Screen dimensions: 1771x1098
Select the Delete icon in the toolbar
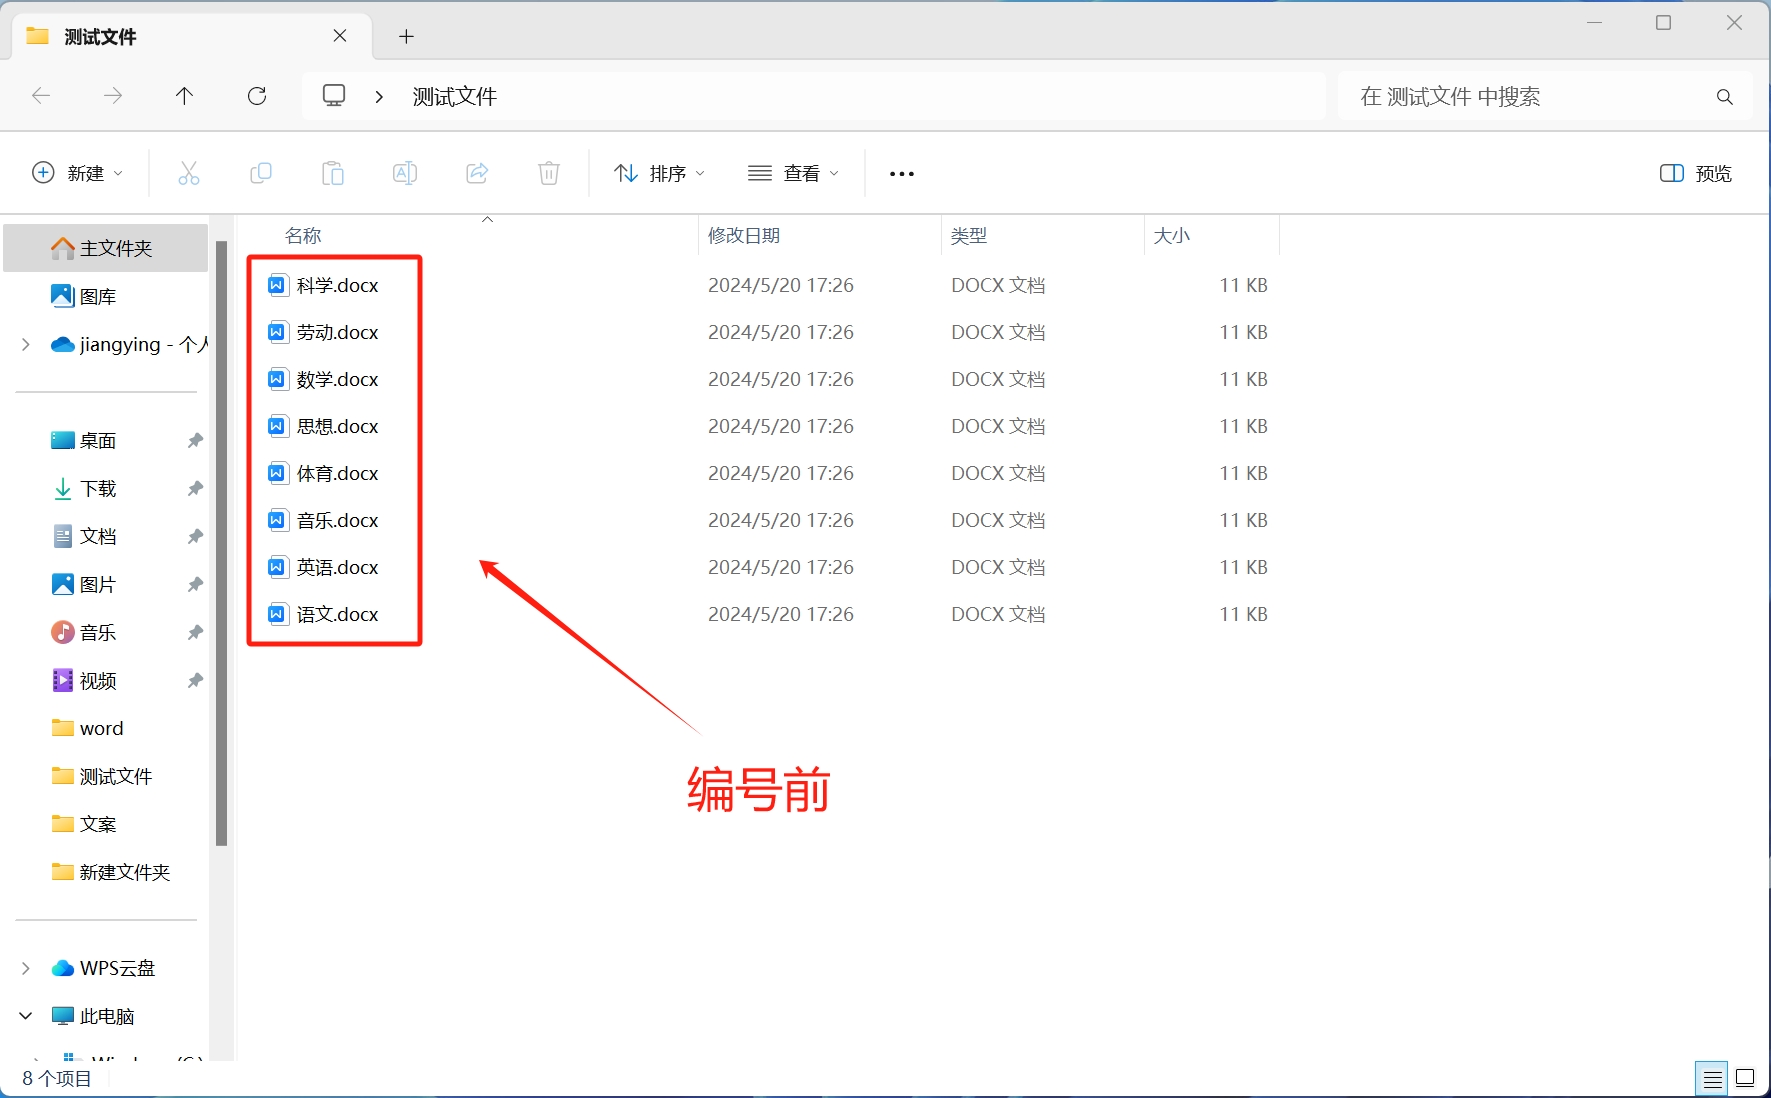point(548,172)
